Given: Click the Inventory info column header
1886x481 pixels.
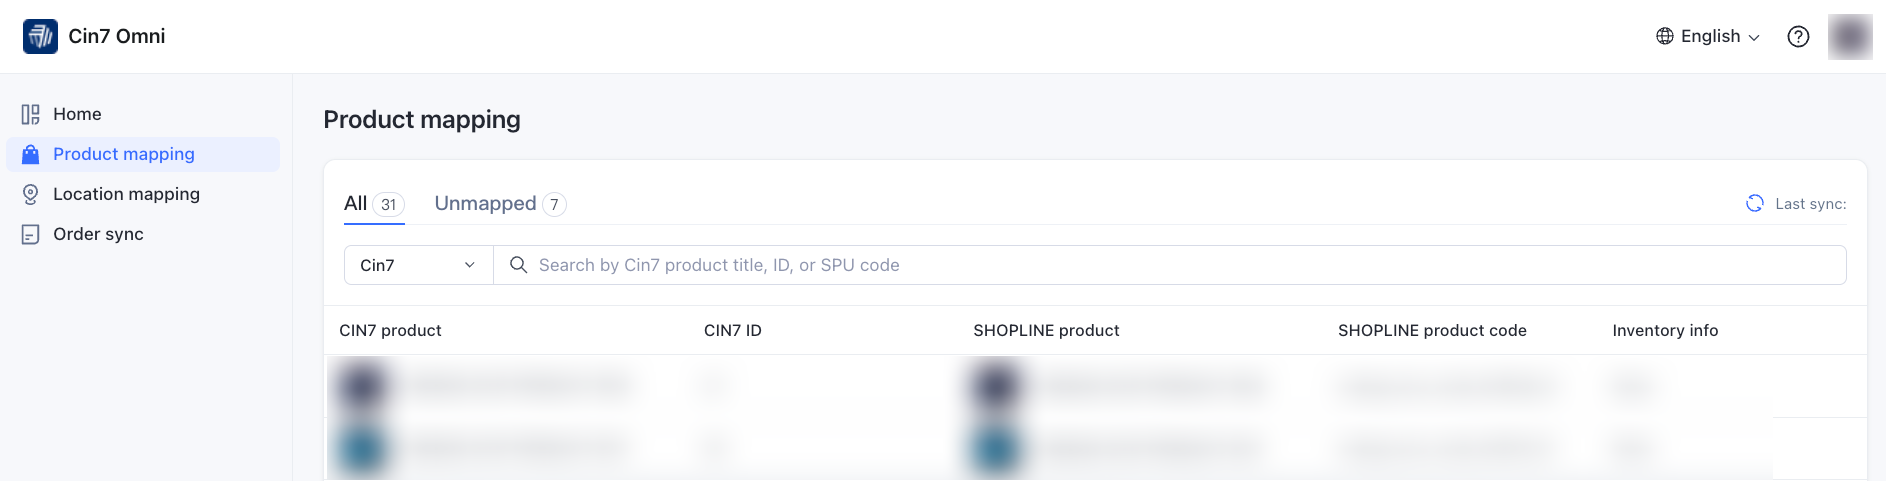Looking at the screenshot, I should click(x=1665, y=331).
